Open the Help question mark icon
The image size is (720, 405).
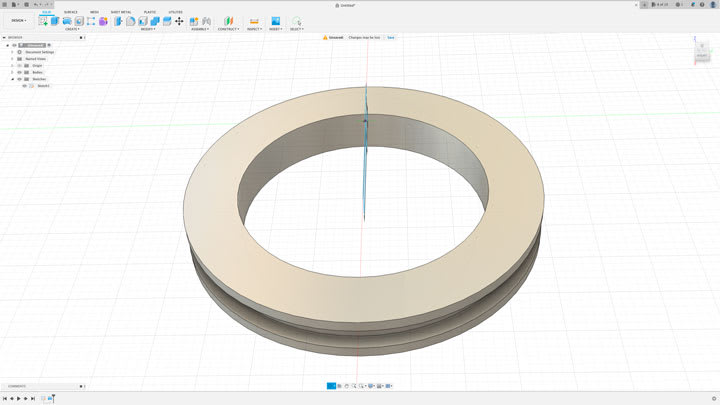click(x=702, y=5)
